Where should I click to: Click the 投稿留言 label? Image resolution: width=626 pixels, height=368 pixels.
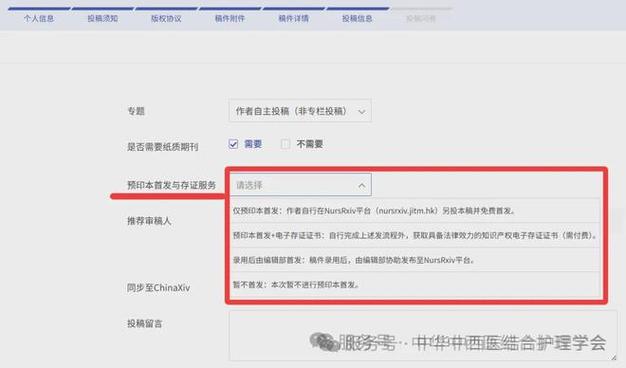(x=145, y=323)
